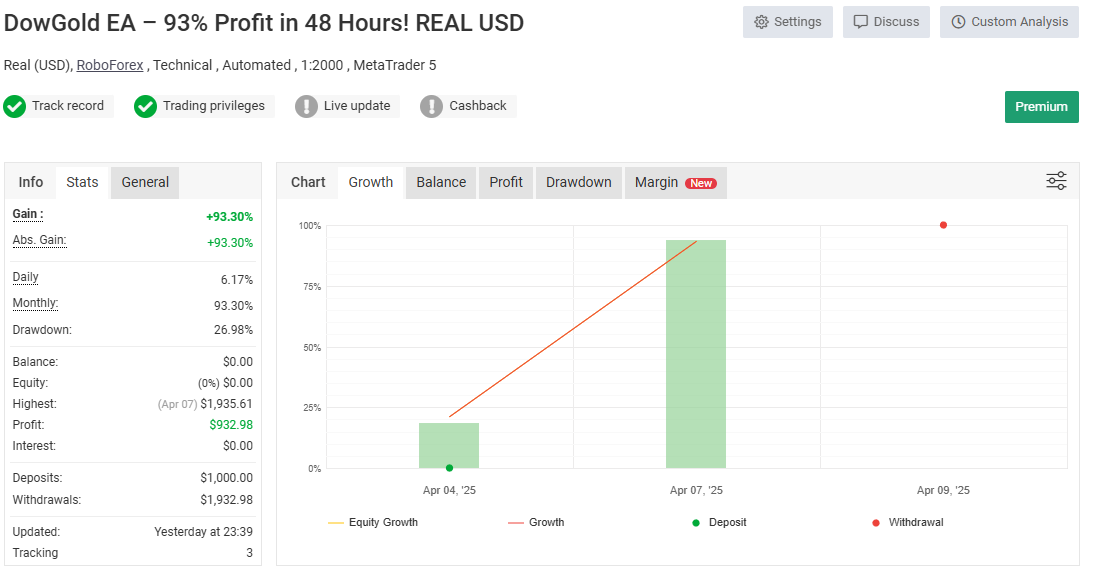1097x572 pixels.
Task: Open the Balance chart tab
Action: point(441,183)
